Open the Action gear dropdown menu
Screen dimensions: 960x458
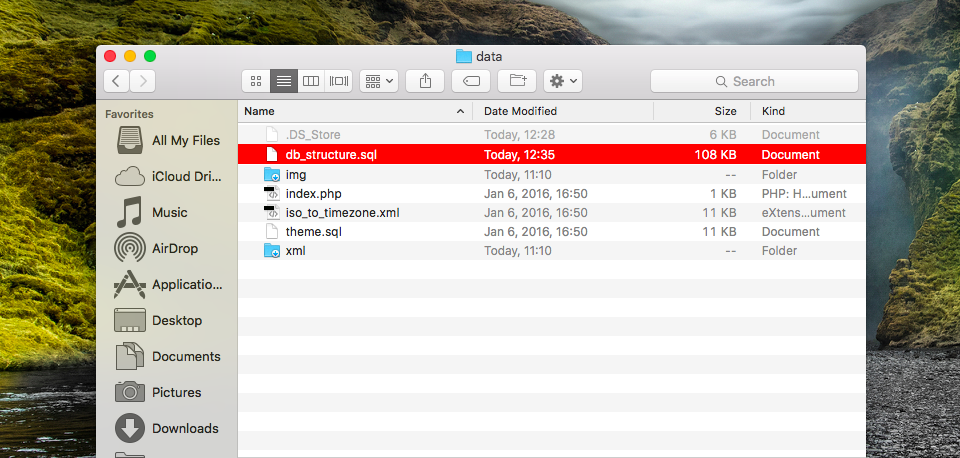tap(563, 81)
